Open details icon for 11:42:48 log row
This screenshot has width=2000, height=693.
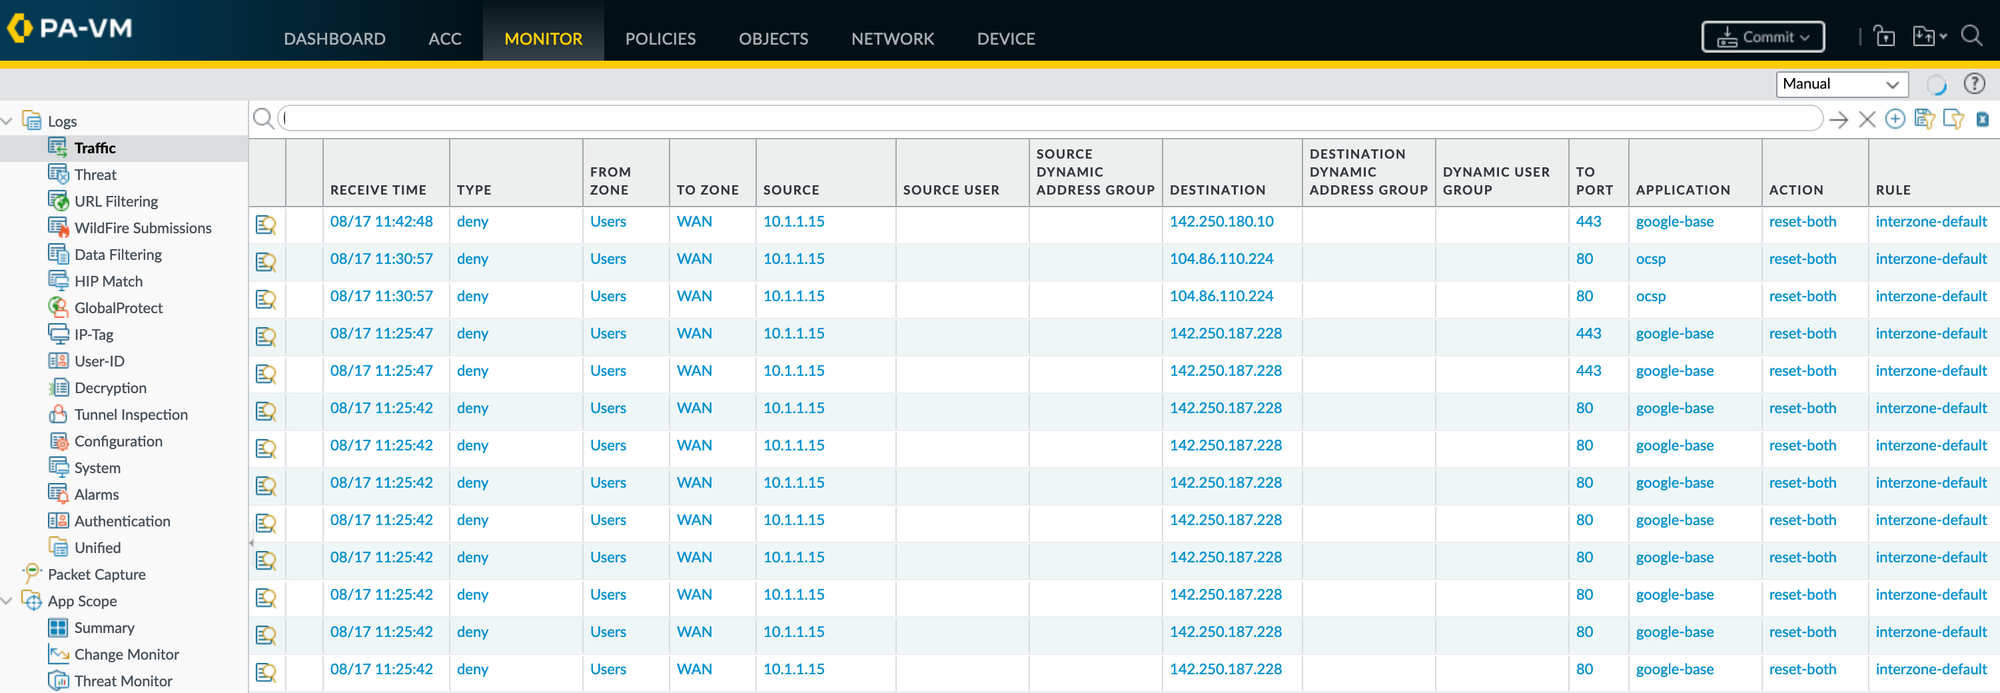tap(266, 224)
